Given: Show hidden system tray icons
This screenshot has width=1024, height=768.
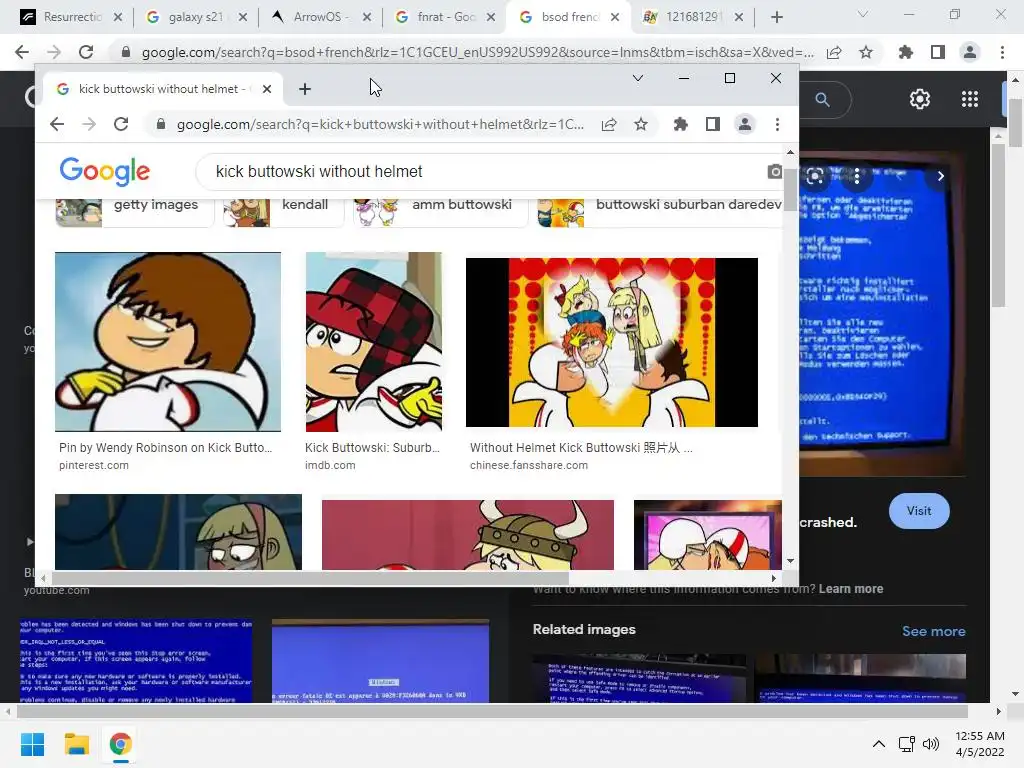Looking at the screenshot, I should (879, 744).
